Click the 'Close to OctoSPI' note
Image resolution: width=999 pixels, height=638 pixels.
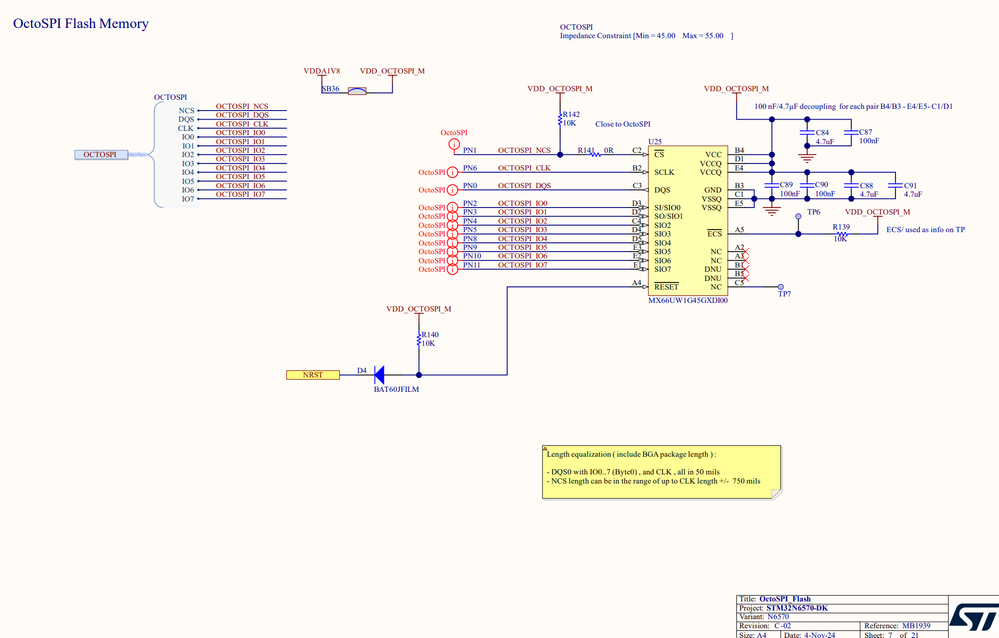coord(623,124)
